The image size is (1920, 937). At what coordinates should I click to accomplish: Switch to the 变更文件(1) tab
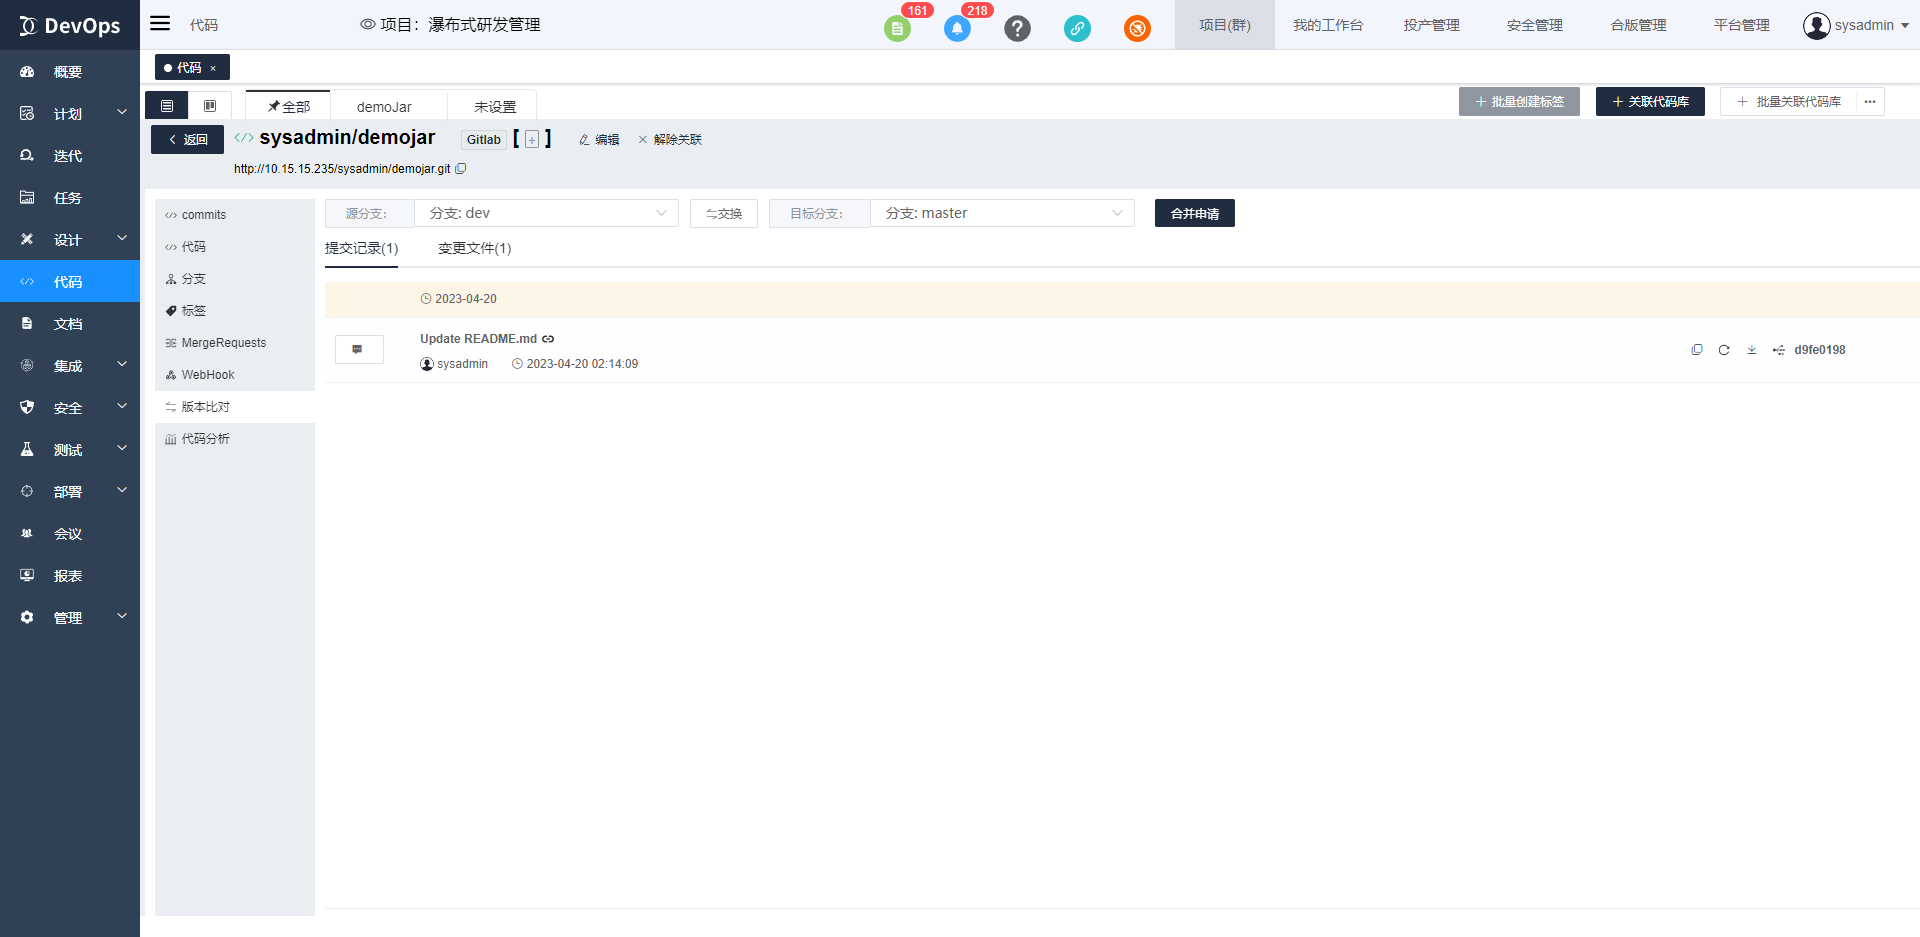pos(474,248)
